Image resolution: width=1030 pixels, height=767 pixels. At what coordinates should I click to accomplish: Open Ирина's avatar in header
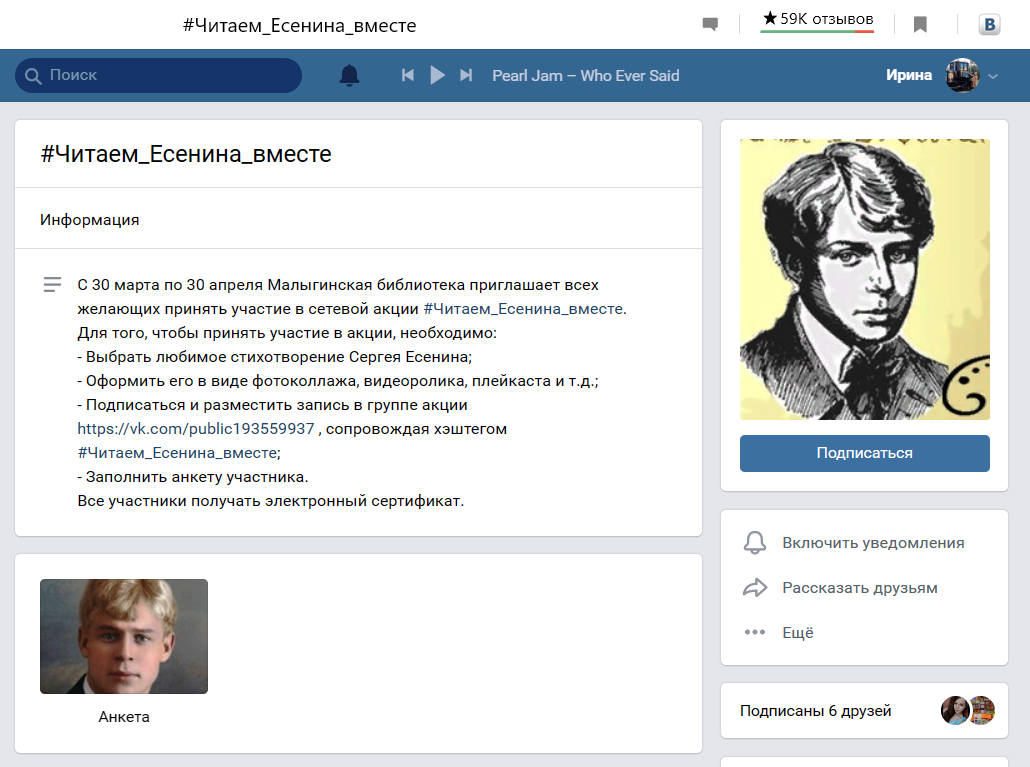click(x=962, y=76)
